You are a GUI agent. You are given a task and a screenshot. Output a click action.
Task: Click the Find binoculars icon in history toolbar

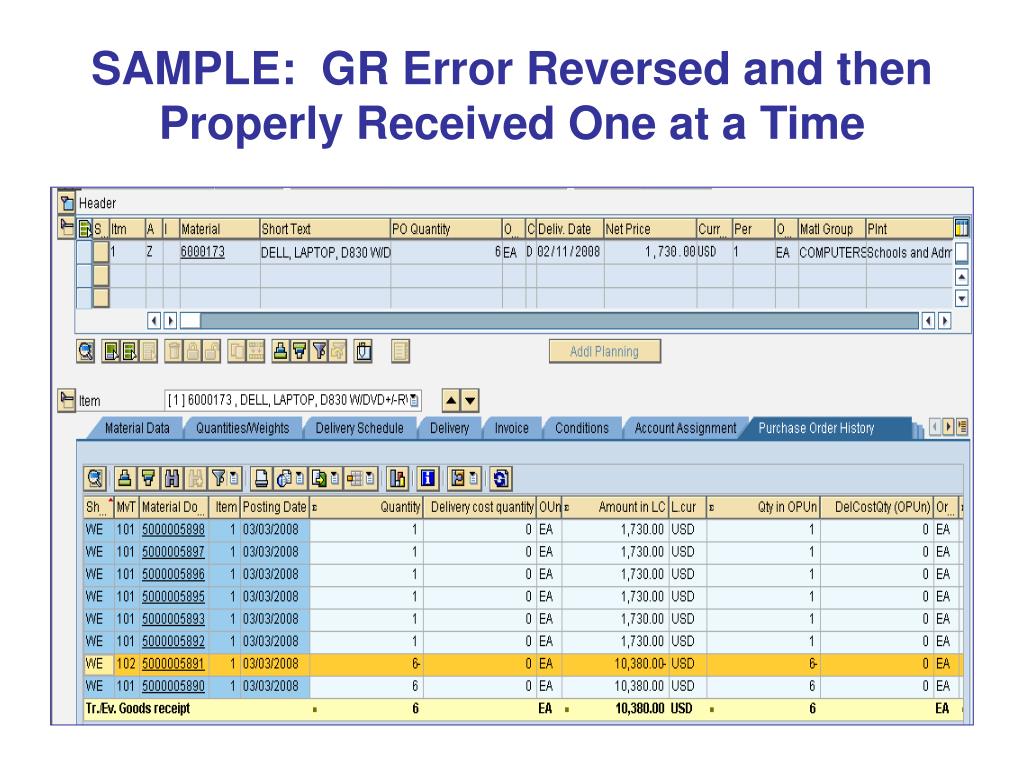click(x=171, y=479)
